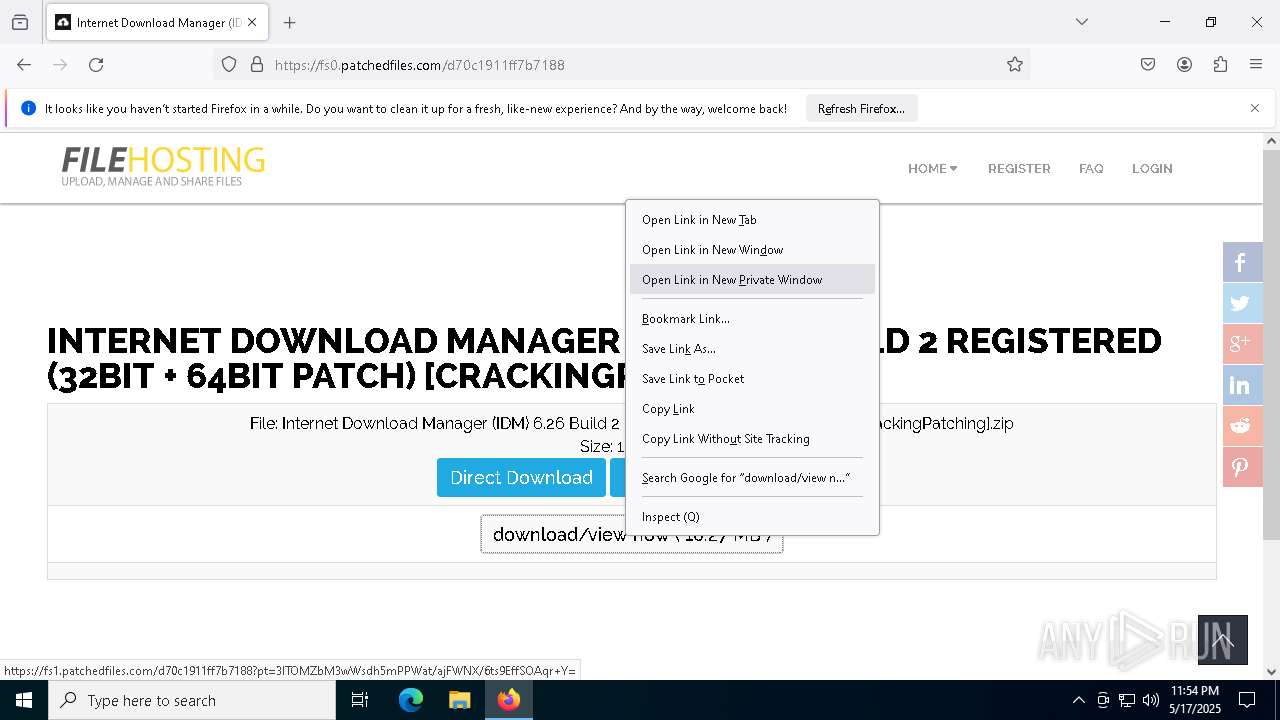The width and height of the screenshot is (1280, 720).
Task: Click the taskbar search box
Action: [192, 700]
